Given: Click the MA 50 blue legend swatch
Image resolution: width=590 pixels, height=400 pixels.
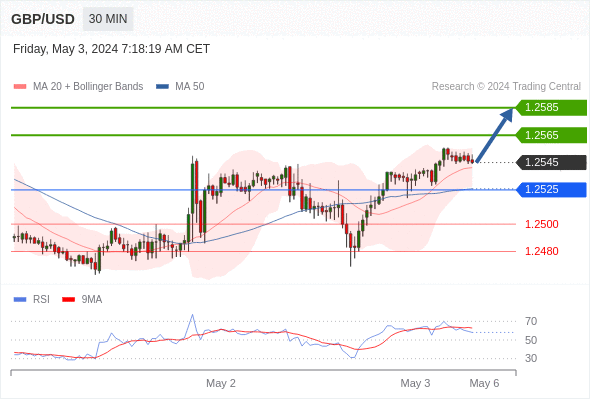Looking at the screenshot, I should click(x=162, y=87).
